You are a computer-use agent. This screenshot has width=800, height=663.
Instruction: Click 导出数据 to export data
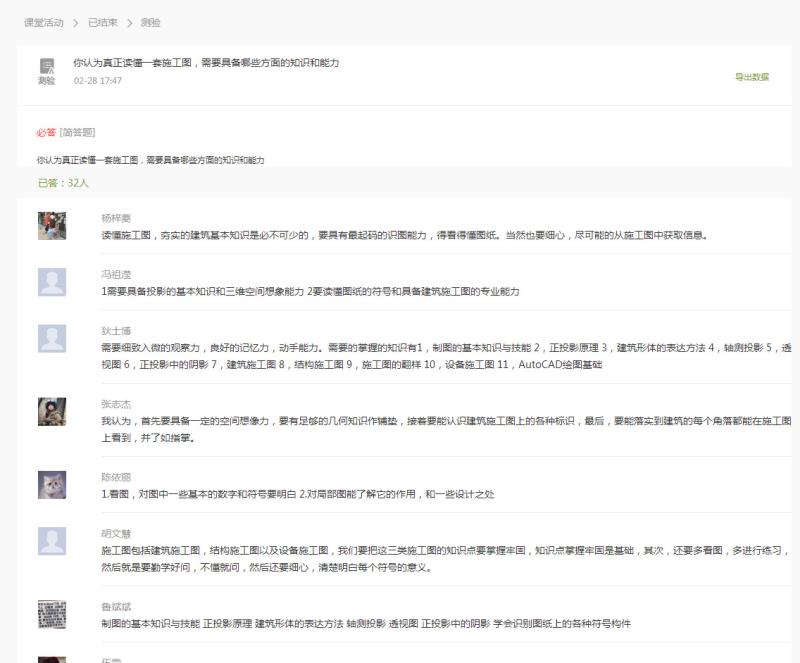tap(752, 76)
